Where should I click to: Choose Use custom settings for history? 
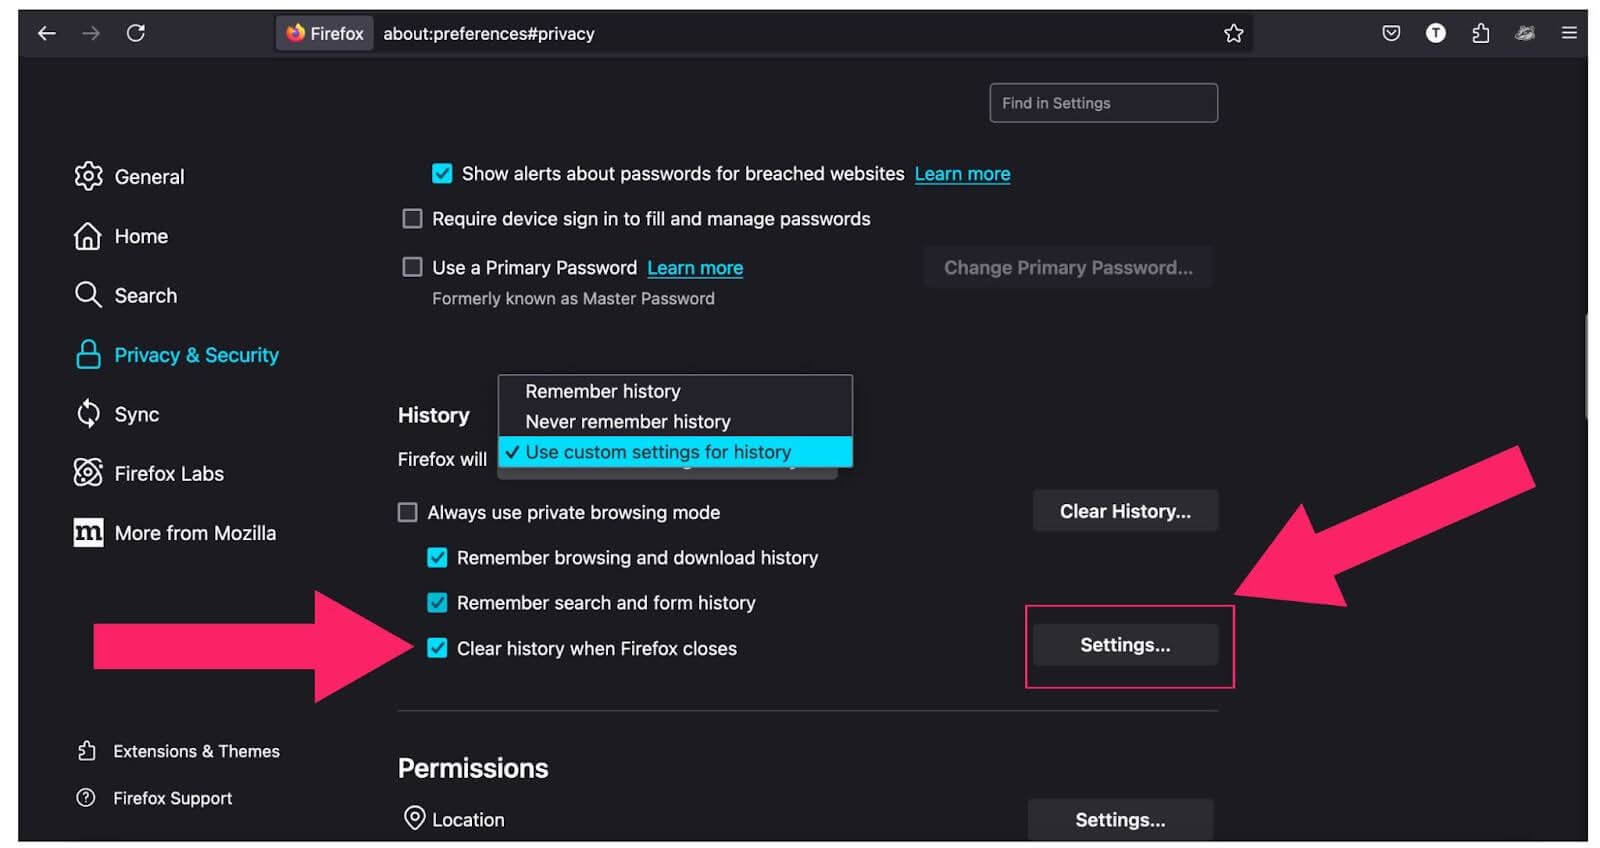[x=675, y=451]
